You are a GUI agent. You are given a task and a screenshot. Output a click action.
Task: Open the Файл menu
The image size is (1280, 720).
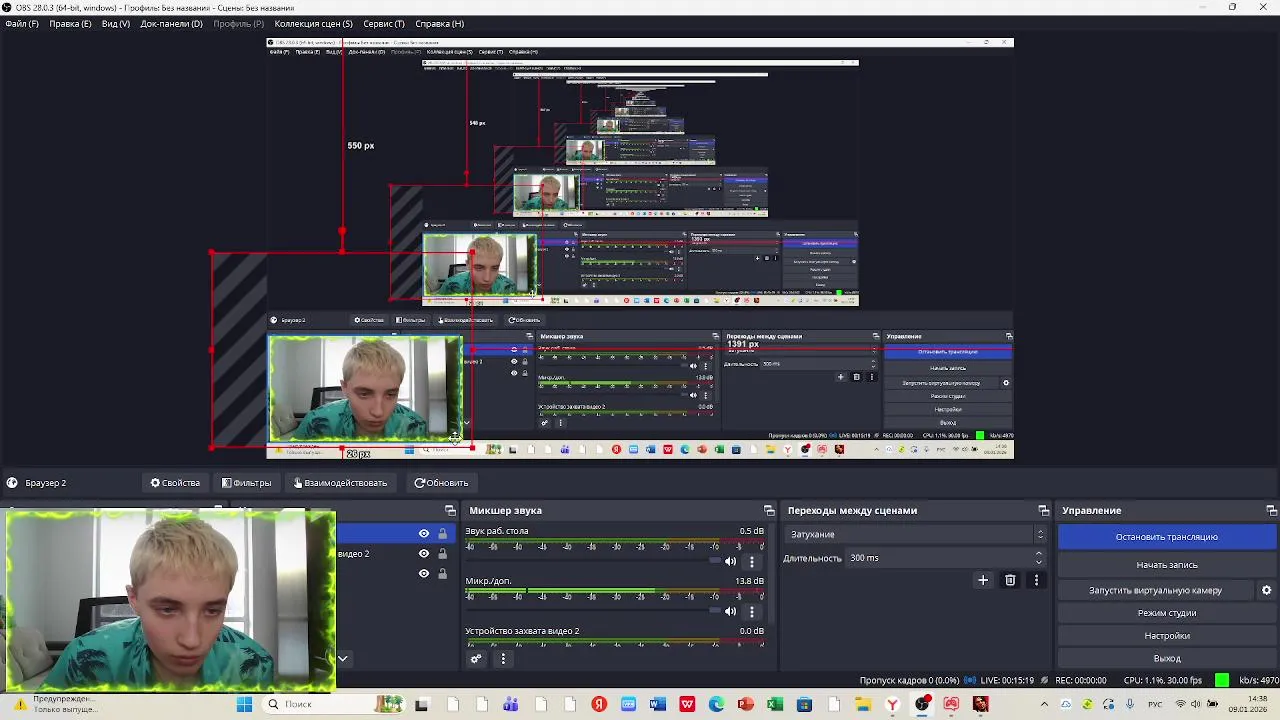pyautogui.click(x=21, y=23)
